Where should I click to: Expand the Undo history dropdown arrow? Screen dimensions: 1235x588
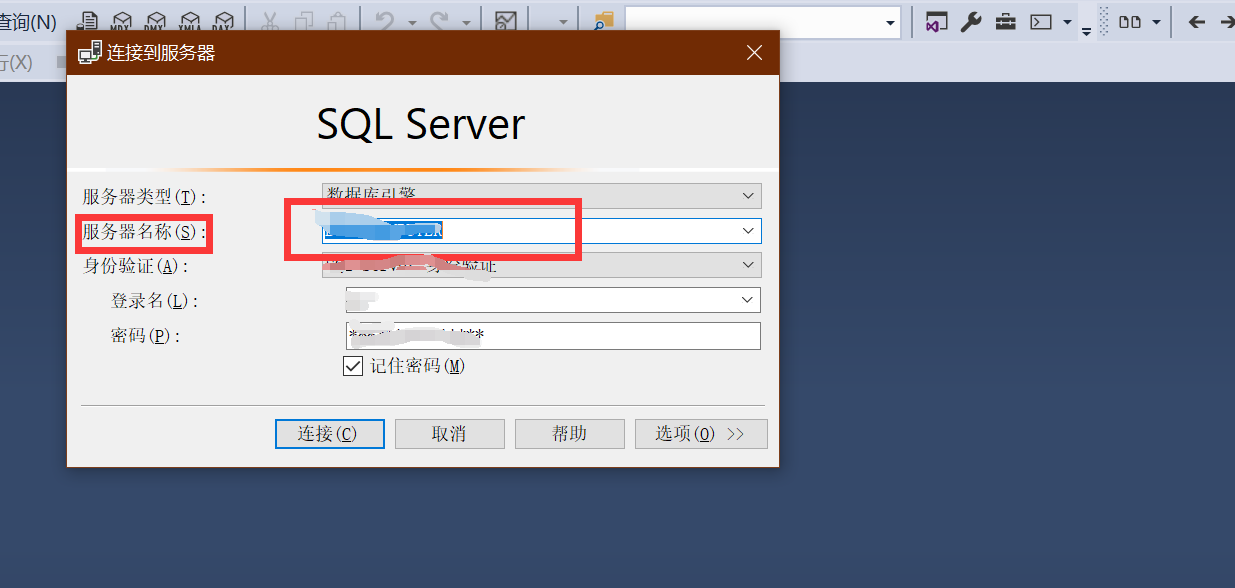tap(411, 22)
